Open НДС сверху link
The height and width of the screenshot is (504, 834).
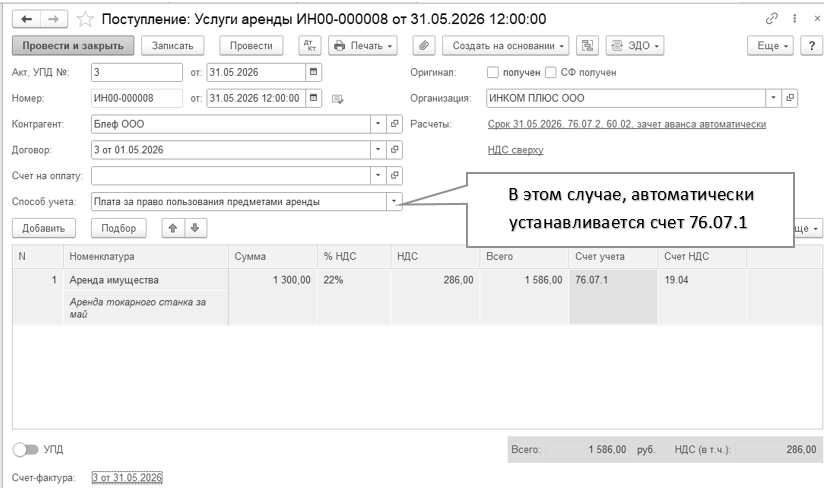[x=515, y=150]
